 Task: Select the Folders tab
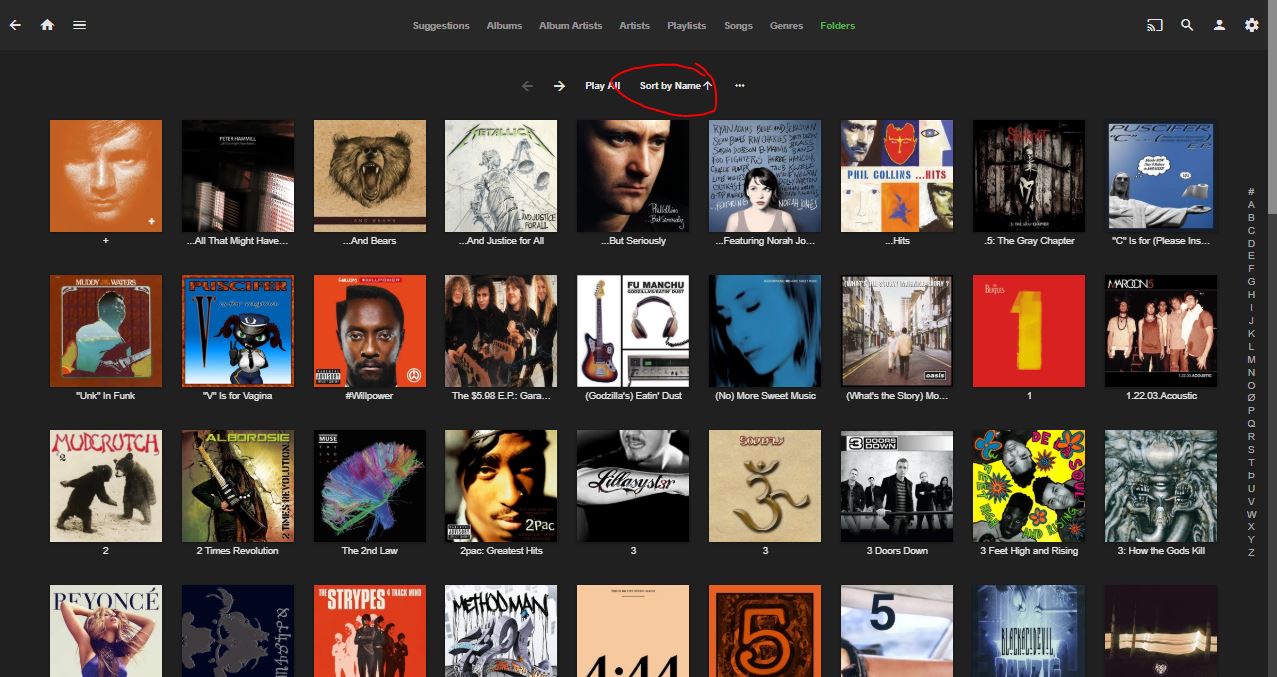837,26
